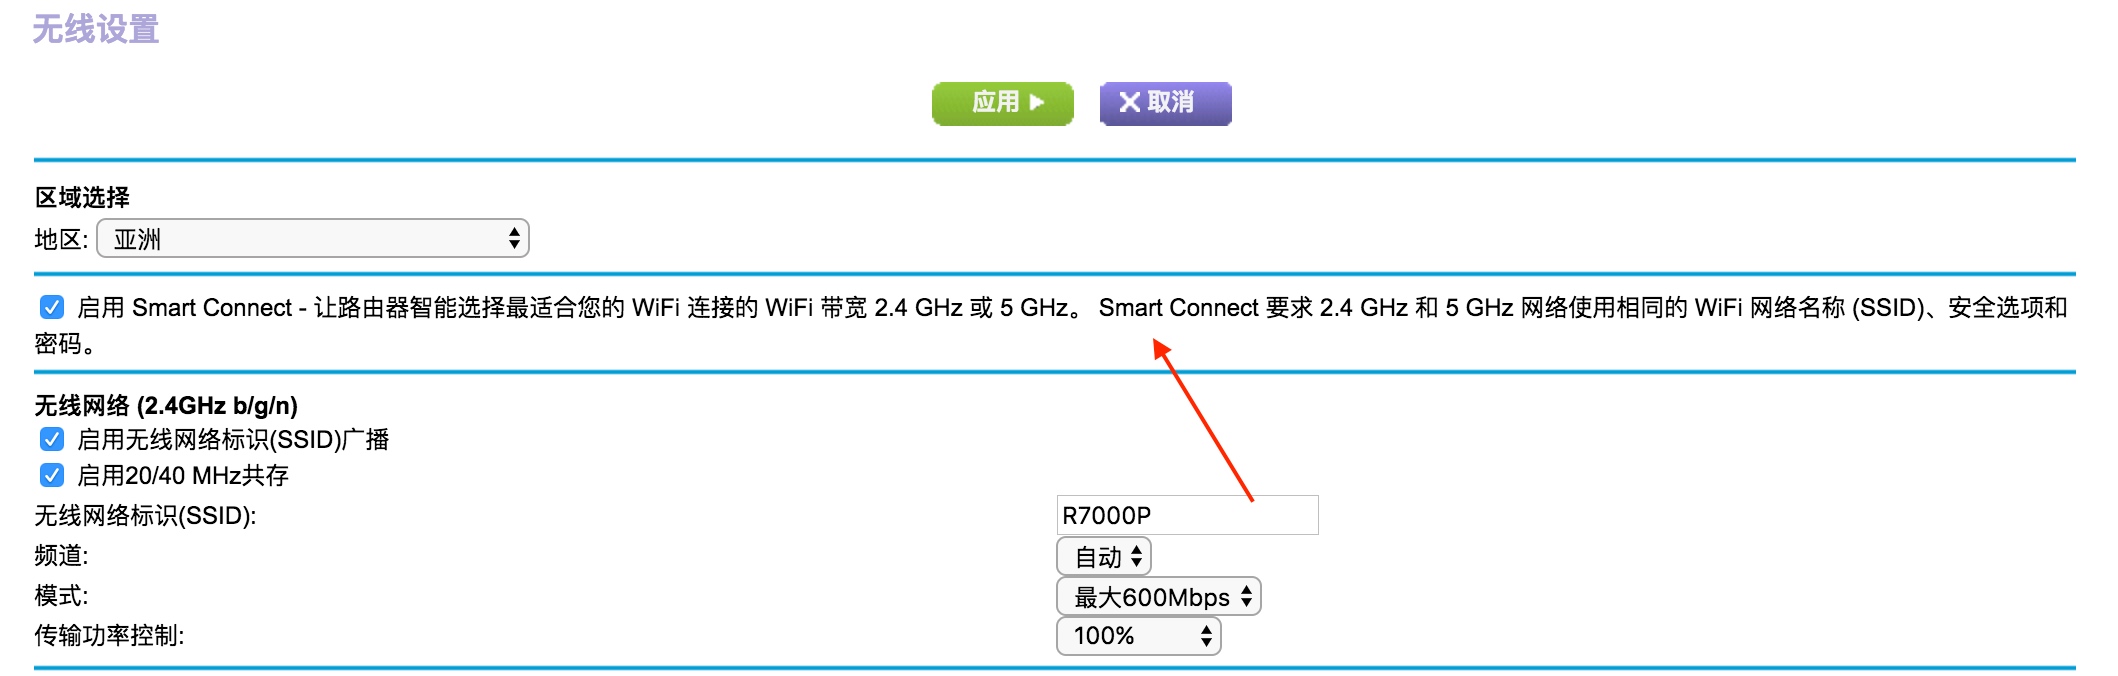Click the 应用 apply button
Image resolution: width=2118 pixels, height=676 pixels.
(1001, 103)
